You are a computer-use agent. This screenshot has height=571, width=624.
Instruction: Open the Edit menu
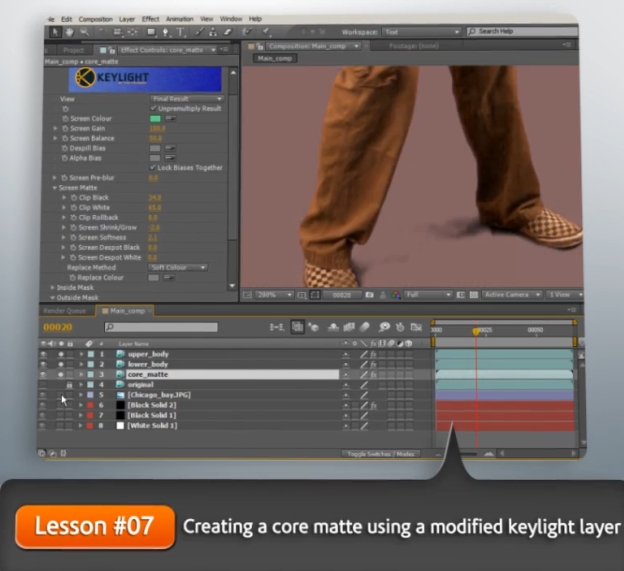tap(66, 19)
